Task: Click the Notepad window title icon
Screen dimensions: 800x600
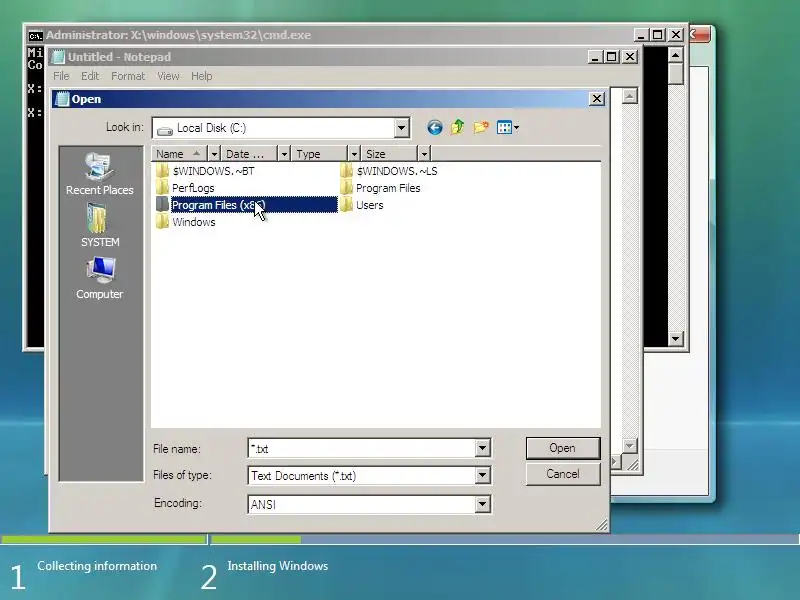Action: (x=58, y=57)
